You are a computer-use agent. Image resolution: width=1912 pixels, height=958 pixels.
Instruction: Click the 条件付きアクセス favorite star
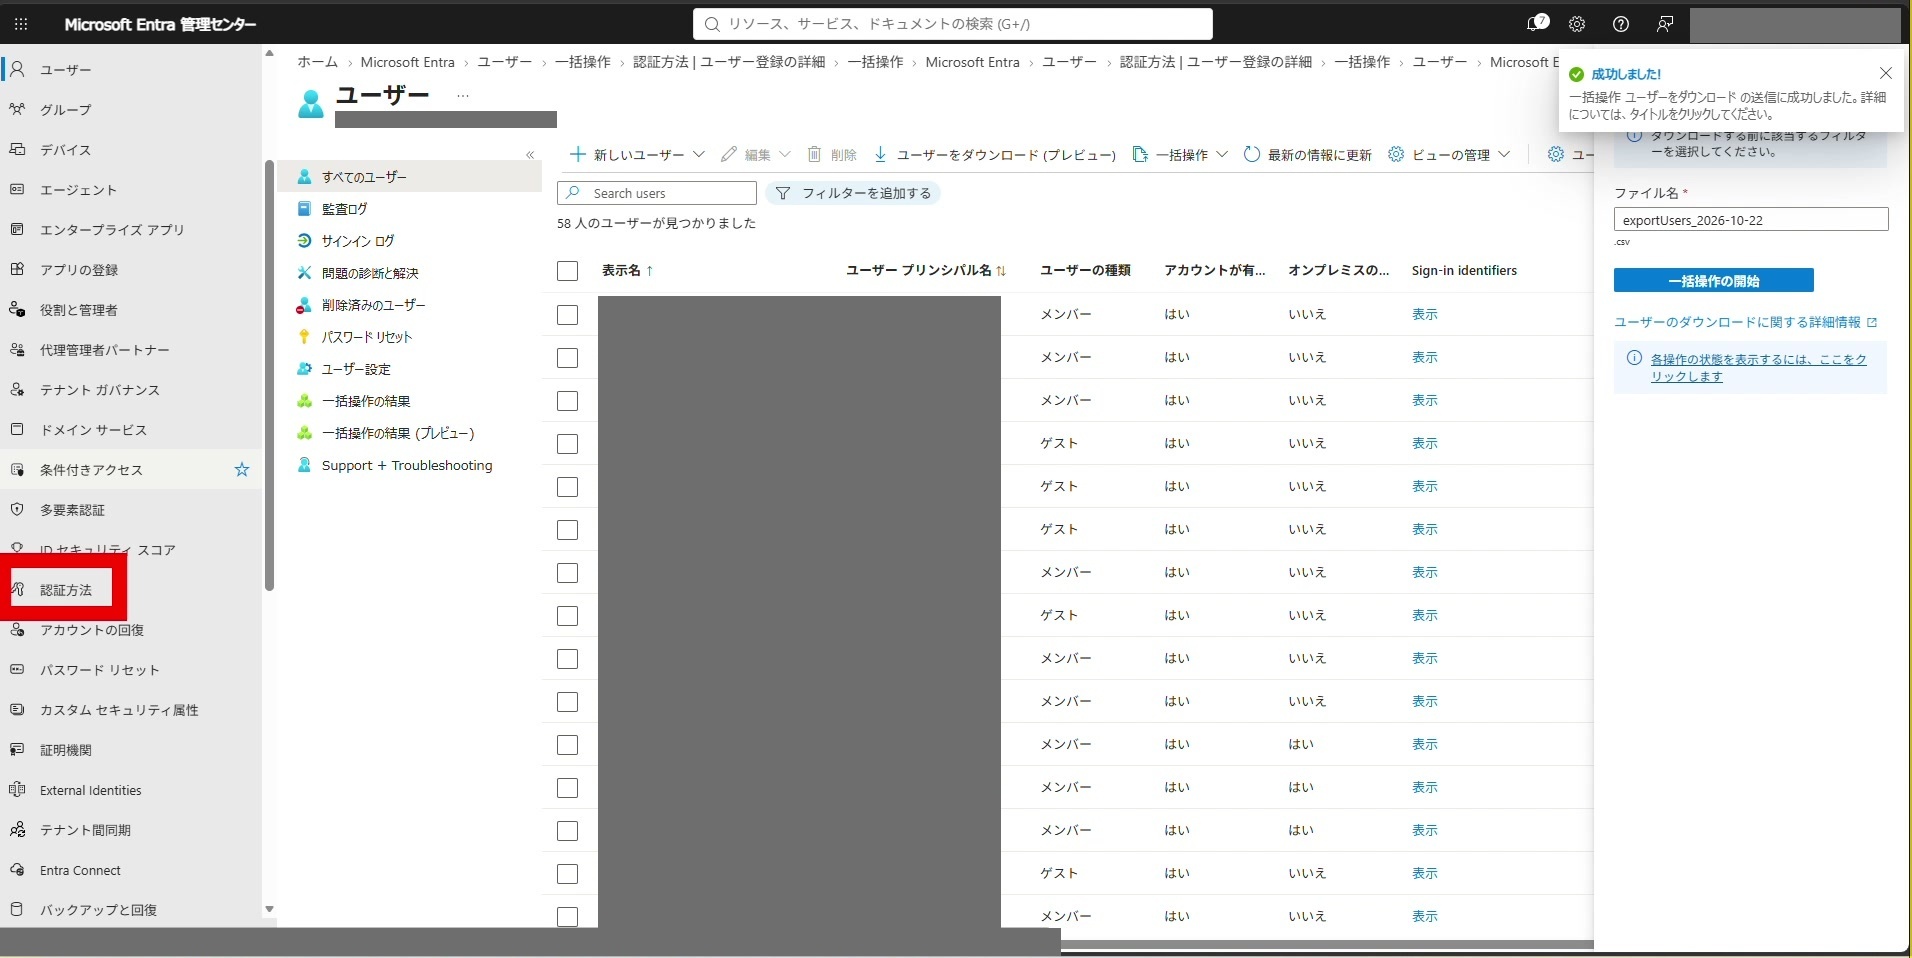click(242, 469)
